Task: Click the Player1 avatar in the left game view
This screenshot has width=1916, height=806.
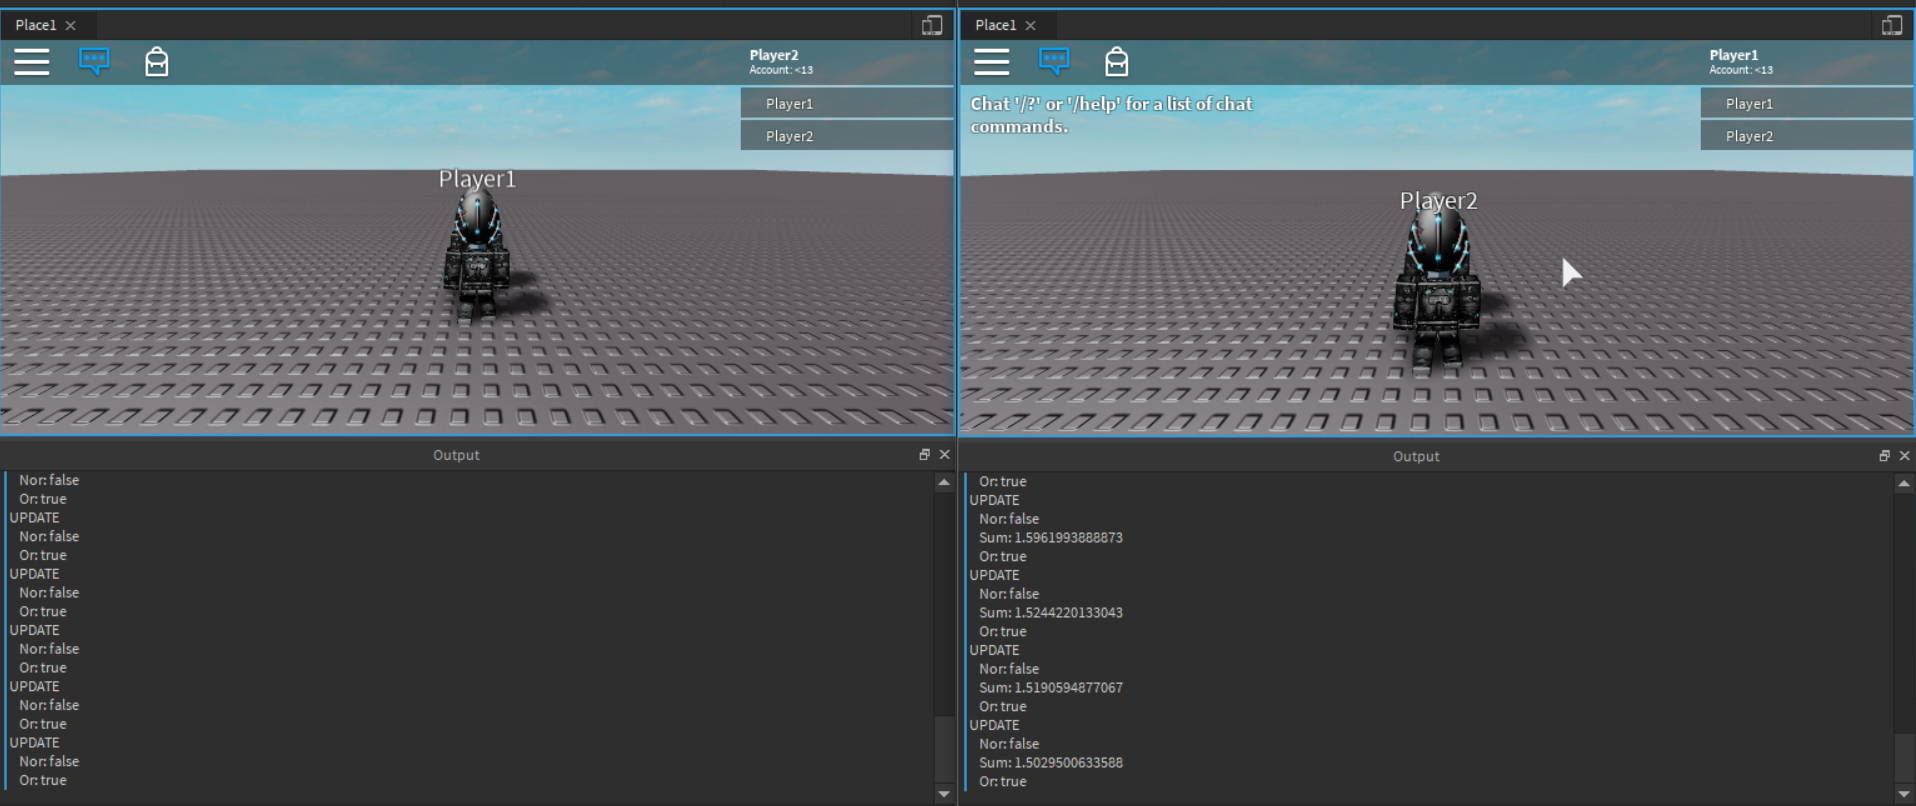Action: click(x=477, y=256)
